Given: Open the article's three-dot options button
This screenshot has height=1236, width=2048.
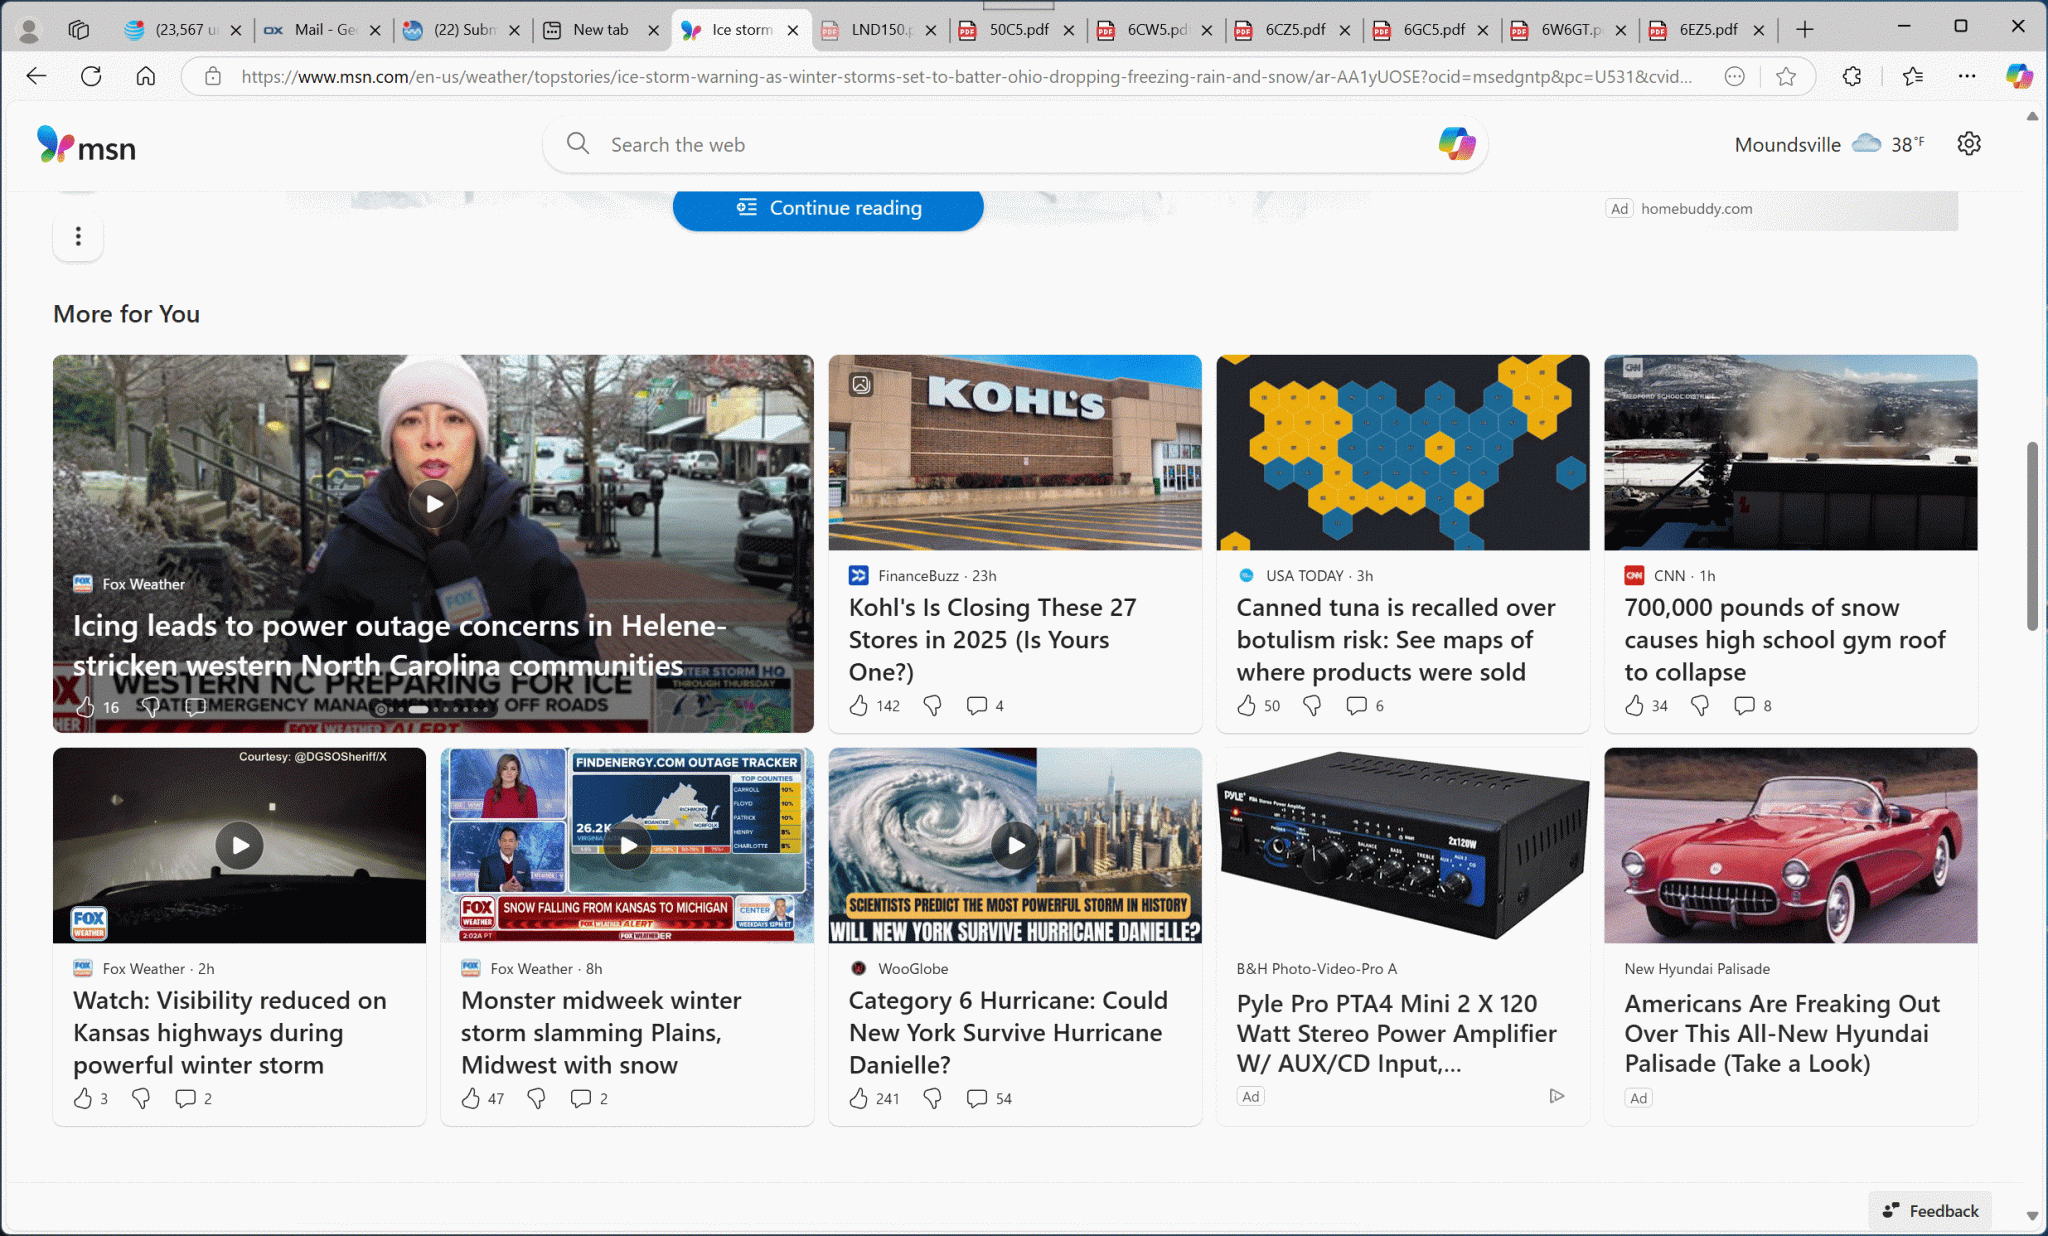Looking at the screenshot, I should tap(78, 236).
